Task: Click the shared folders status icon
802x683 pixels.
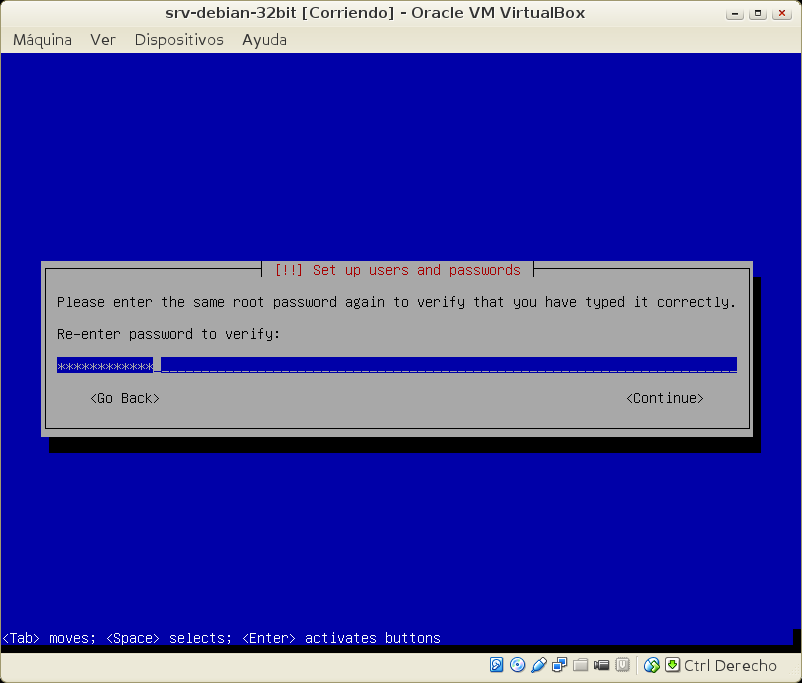Action: point(580,665)
